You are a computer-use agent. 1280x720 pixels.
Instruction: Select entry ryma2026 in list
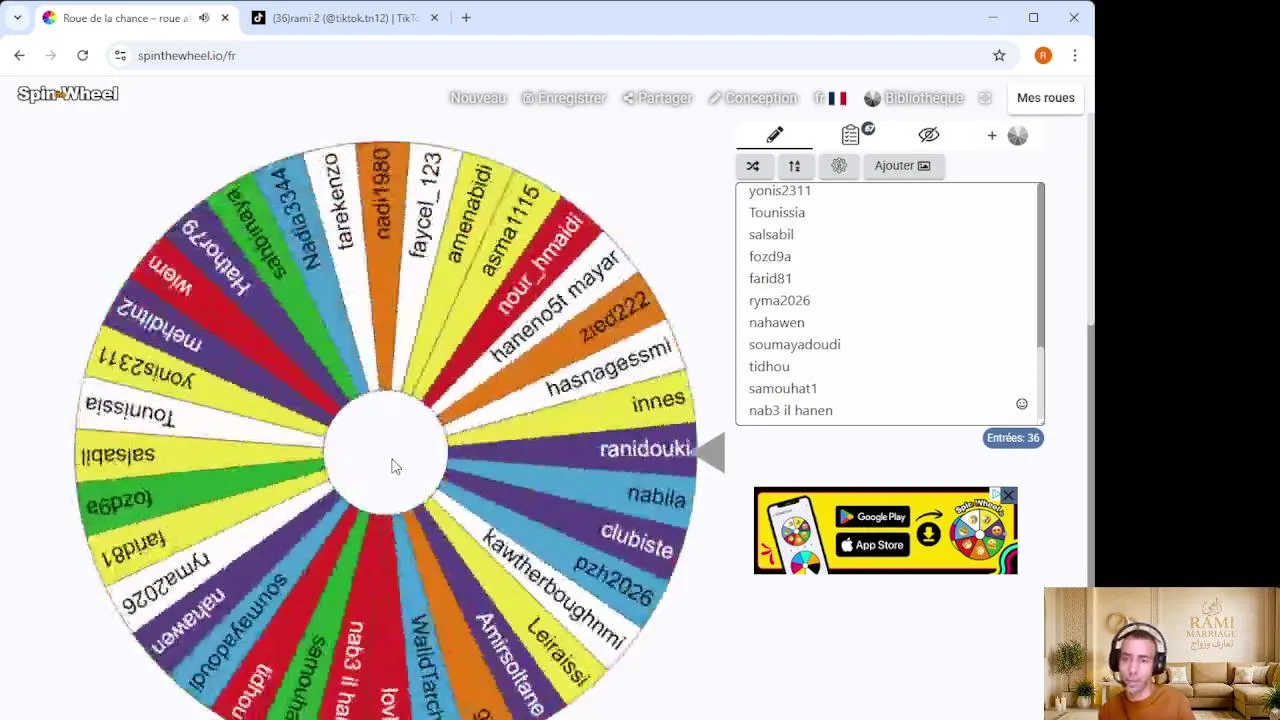(x=779, y=300)
